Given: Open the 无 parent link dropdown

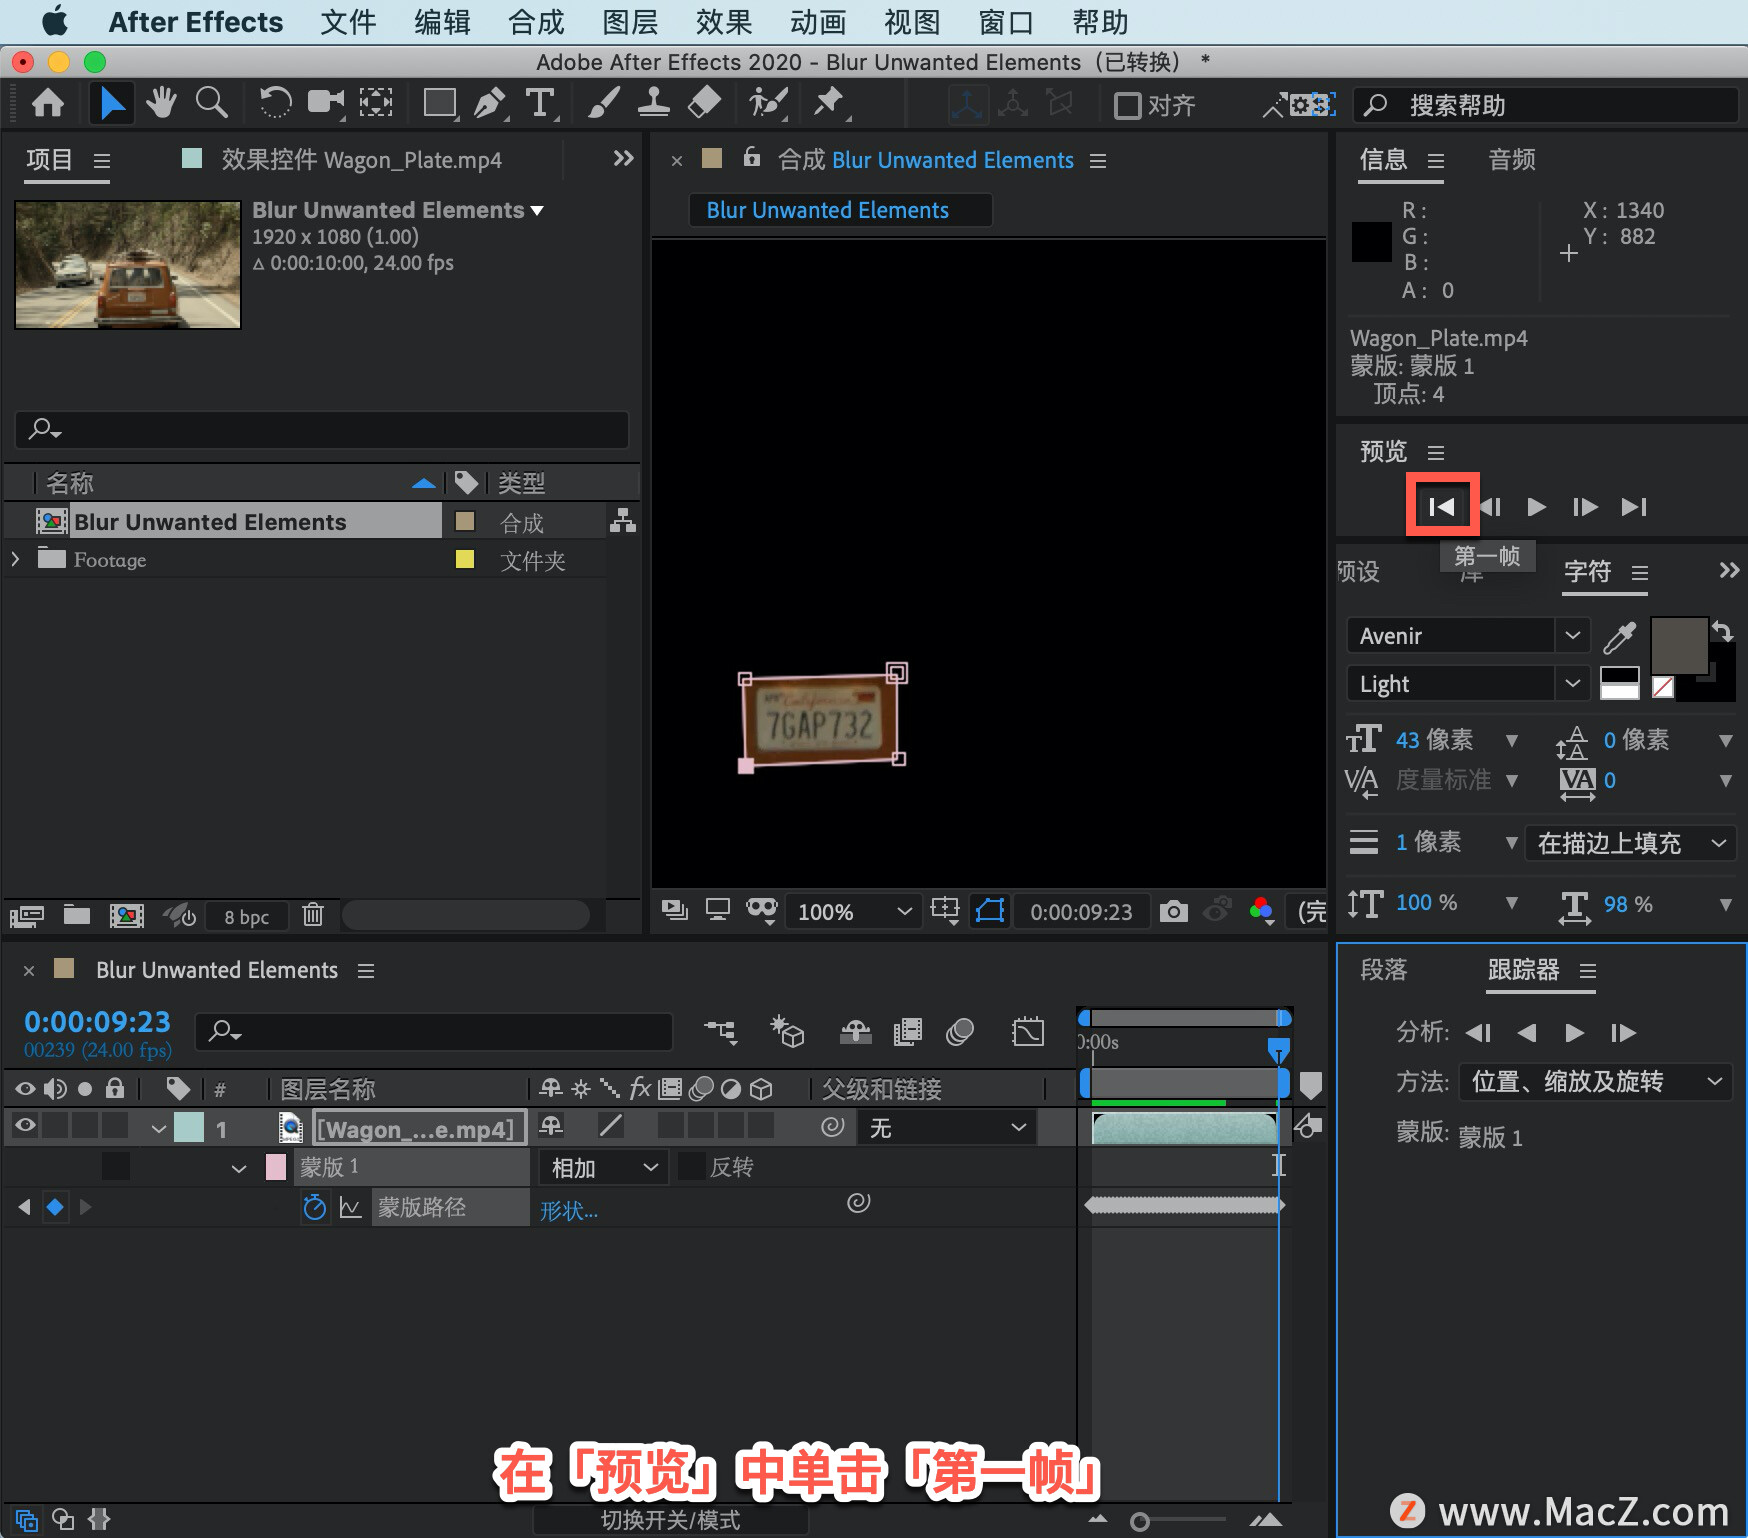Looking at the screenshot, I should 947,1127.
